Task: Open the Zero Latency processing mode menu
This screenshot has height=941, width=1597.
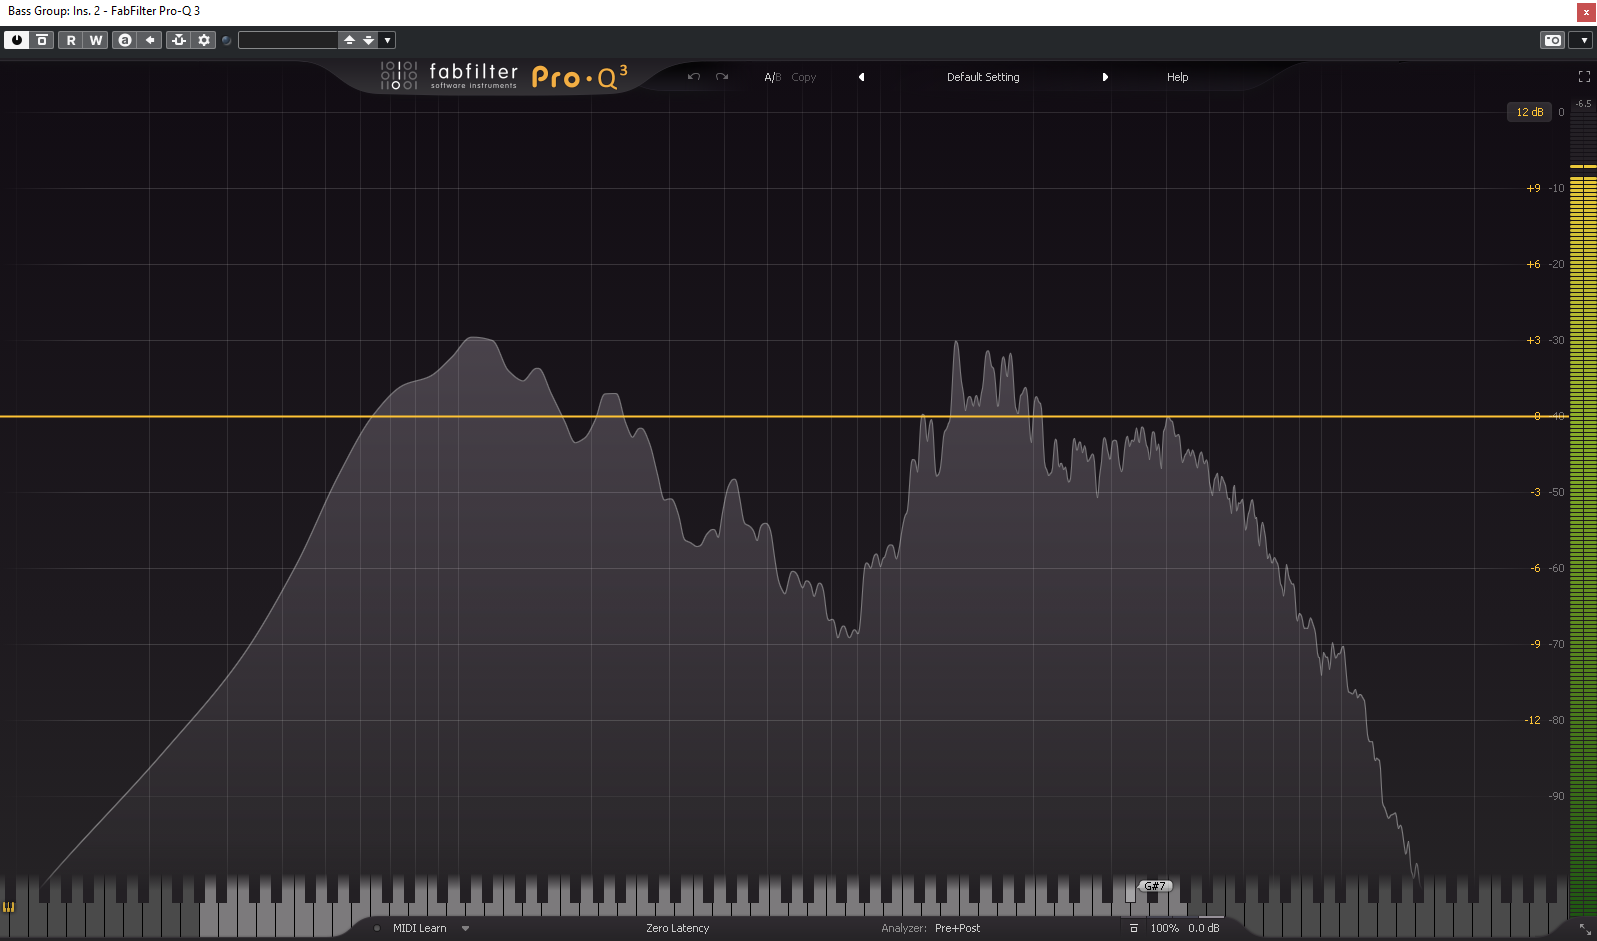Action: tap(677, 928)
